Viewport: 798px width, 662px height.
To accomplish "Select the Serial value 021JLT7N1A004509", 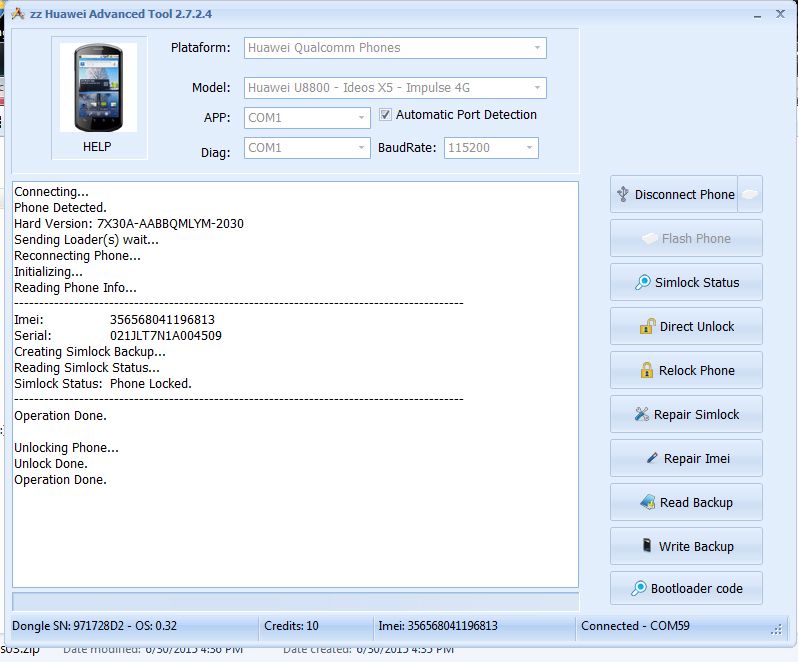I will pyautogui.click(x=166, y=336).
